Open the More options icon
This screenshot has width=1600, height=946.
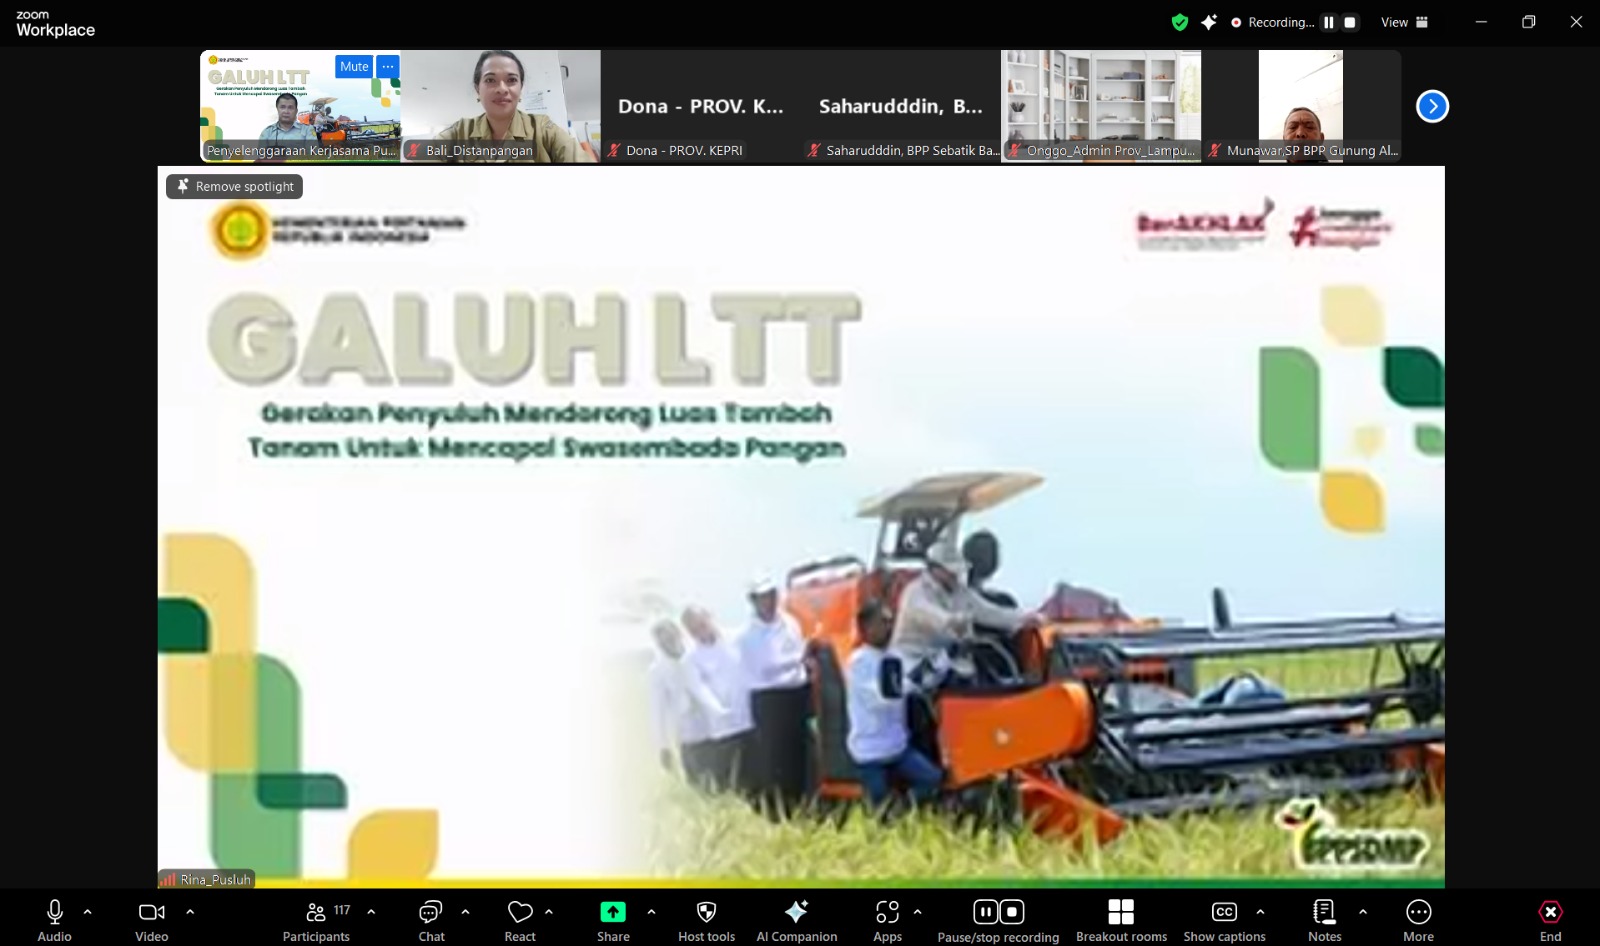[x=1418, y=920]
